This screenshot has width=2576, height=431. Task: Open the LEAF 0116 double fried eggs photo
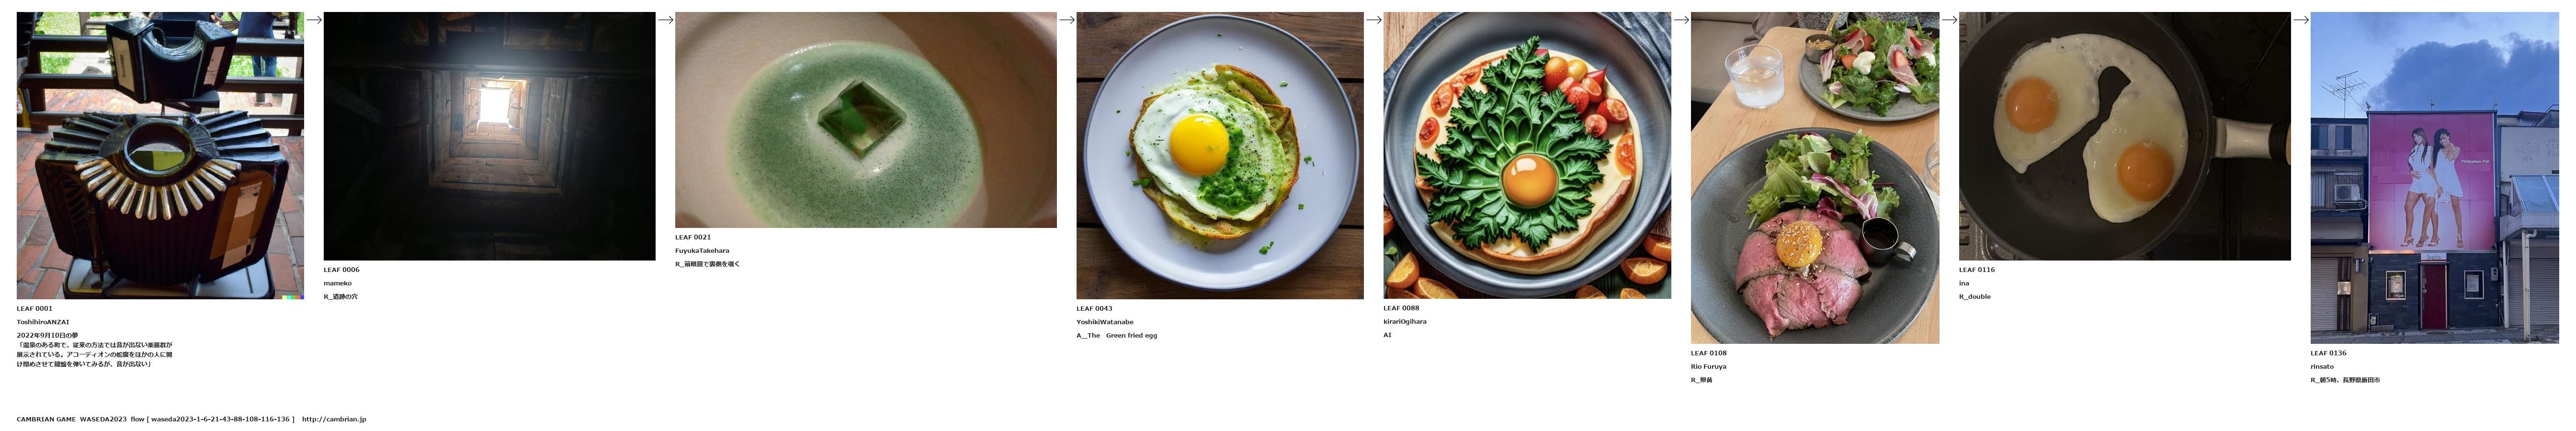pos(2125,136)
